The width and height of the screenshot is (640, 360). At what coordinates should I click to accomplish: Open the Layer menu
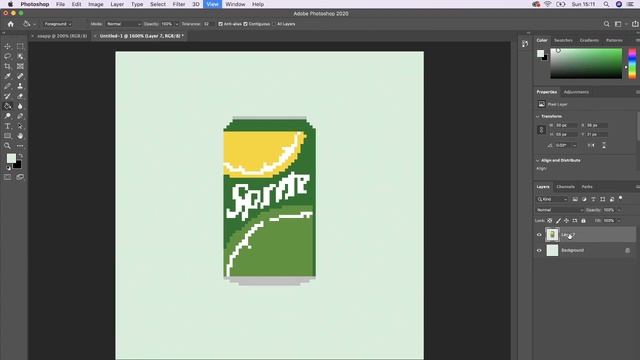[x=117, y=4]
